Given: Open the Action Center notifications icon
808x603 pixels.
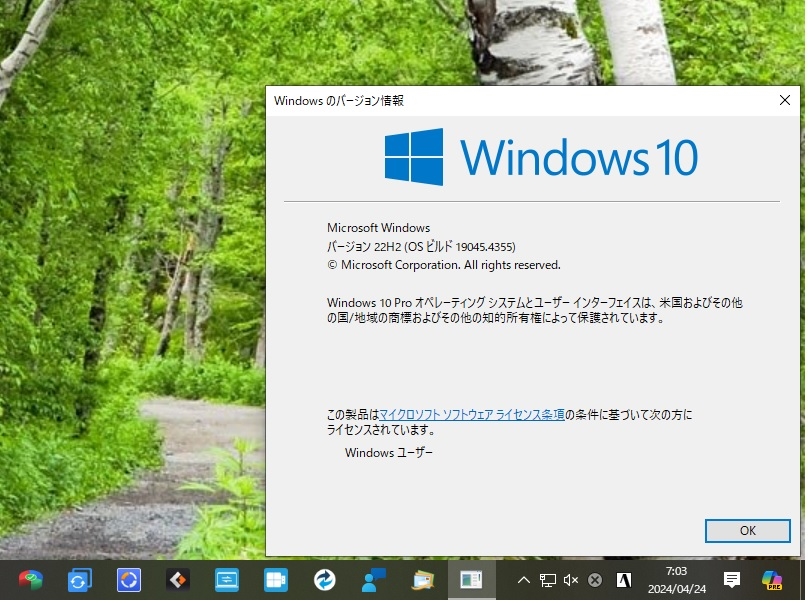Looking at the screenshot, I should [x=734, y=582].
